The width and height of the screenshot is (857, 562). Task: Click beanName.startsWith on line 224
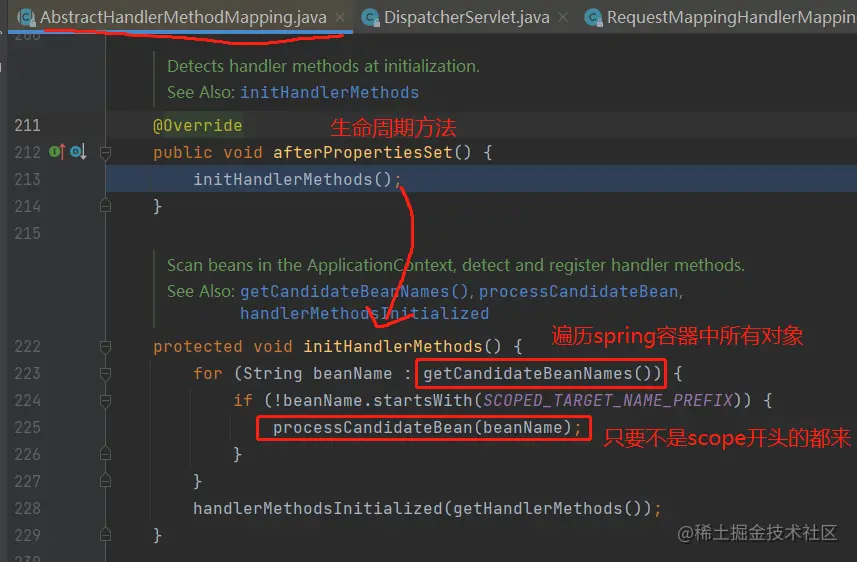tap(378, 400)
